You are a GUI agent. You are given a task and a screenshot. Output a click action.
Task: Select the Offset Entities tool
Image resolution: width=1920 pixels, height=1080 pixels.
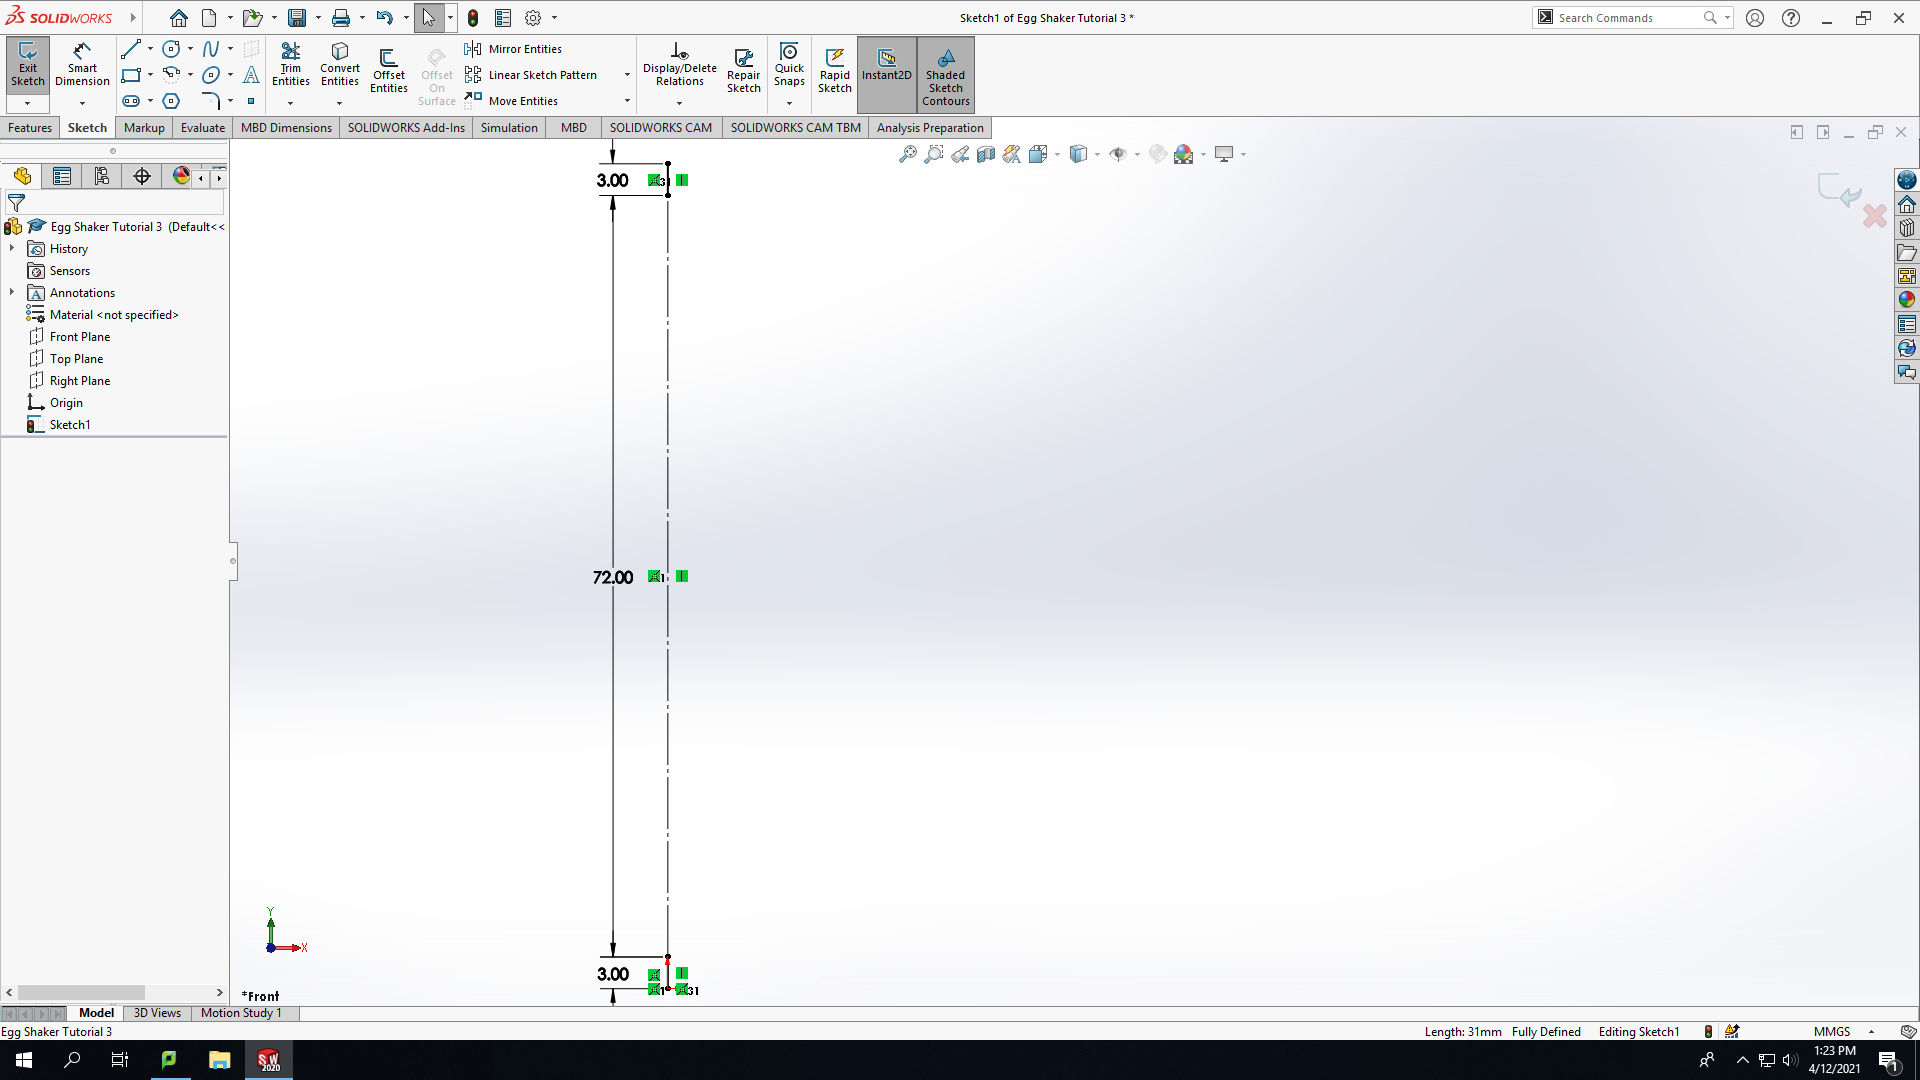point(389,70)
